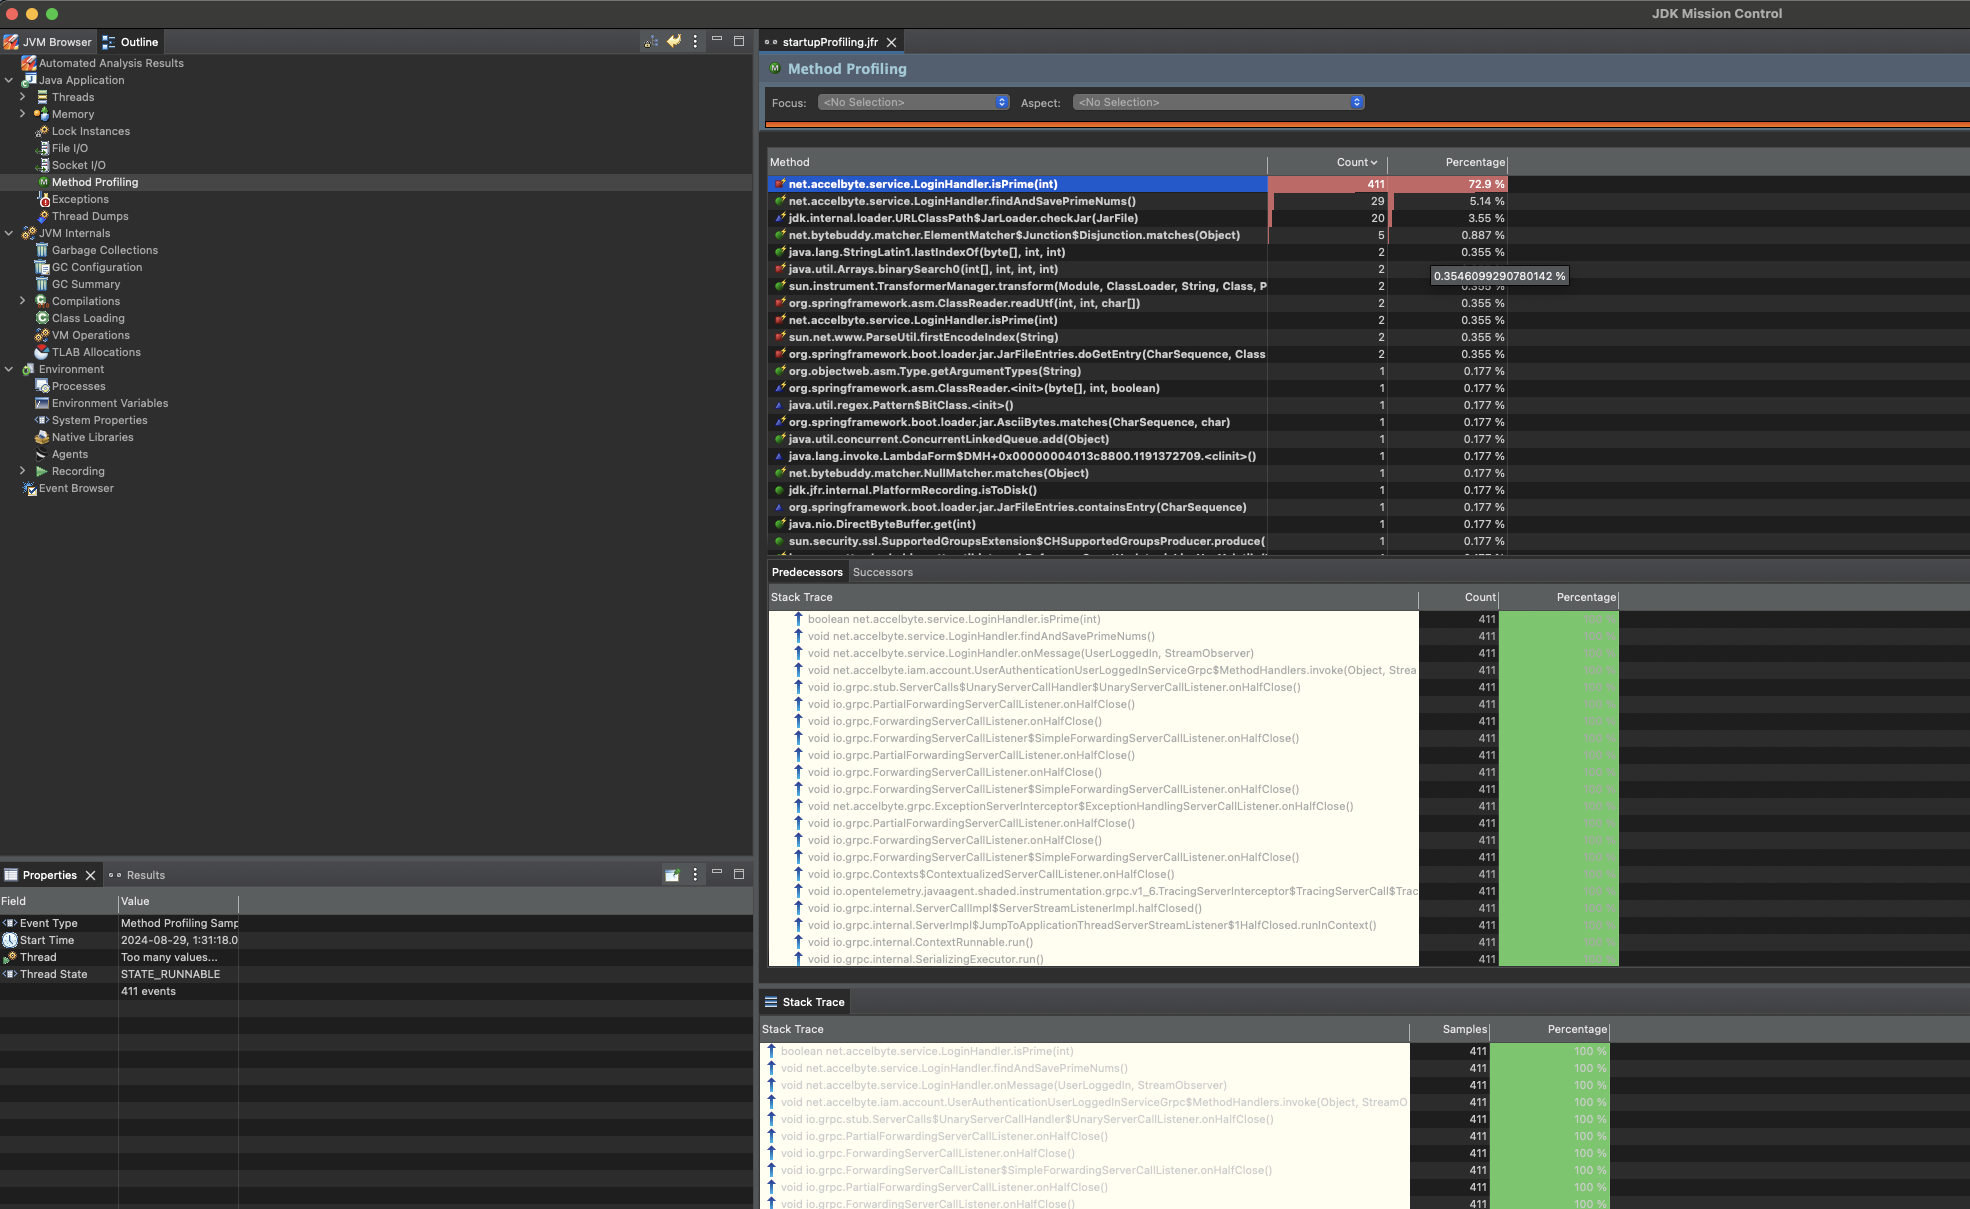Toggle the Properties panel visibility
The width and height of the screenshot is (1970, 1209).
90,875
